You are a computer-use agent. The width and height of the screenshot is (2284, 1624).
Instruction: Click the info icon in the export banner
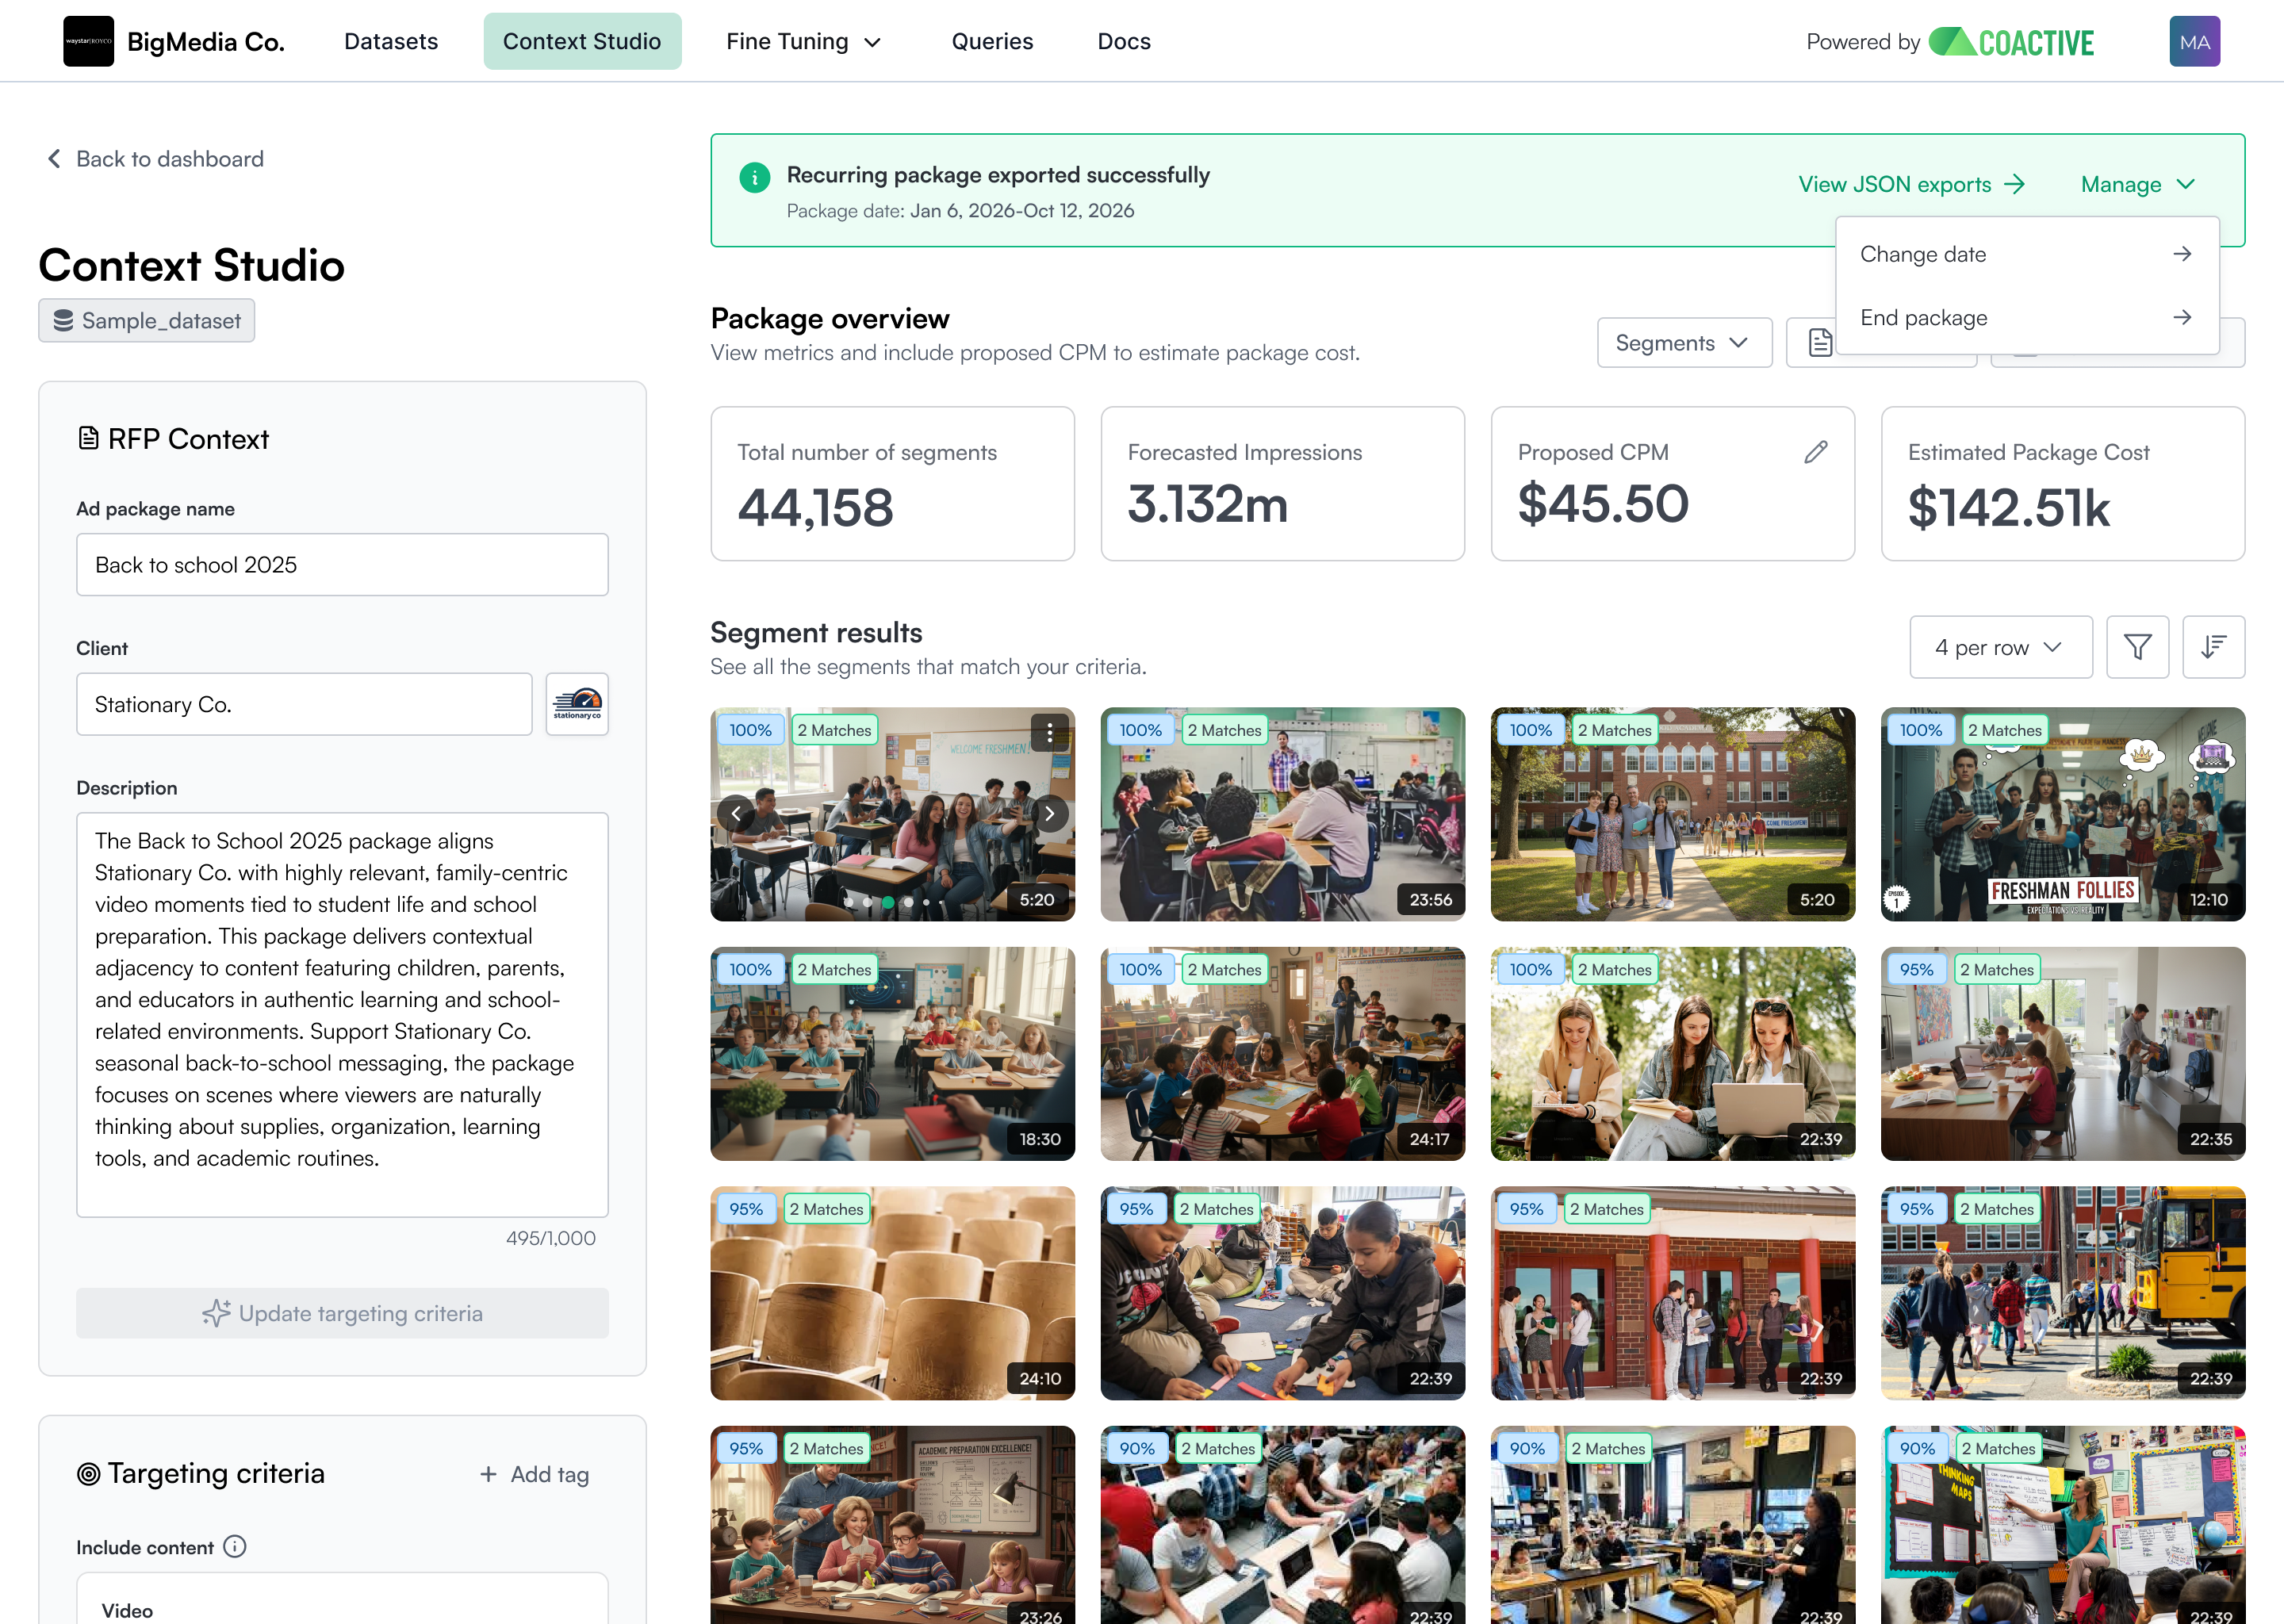tap(755, 177)
